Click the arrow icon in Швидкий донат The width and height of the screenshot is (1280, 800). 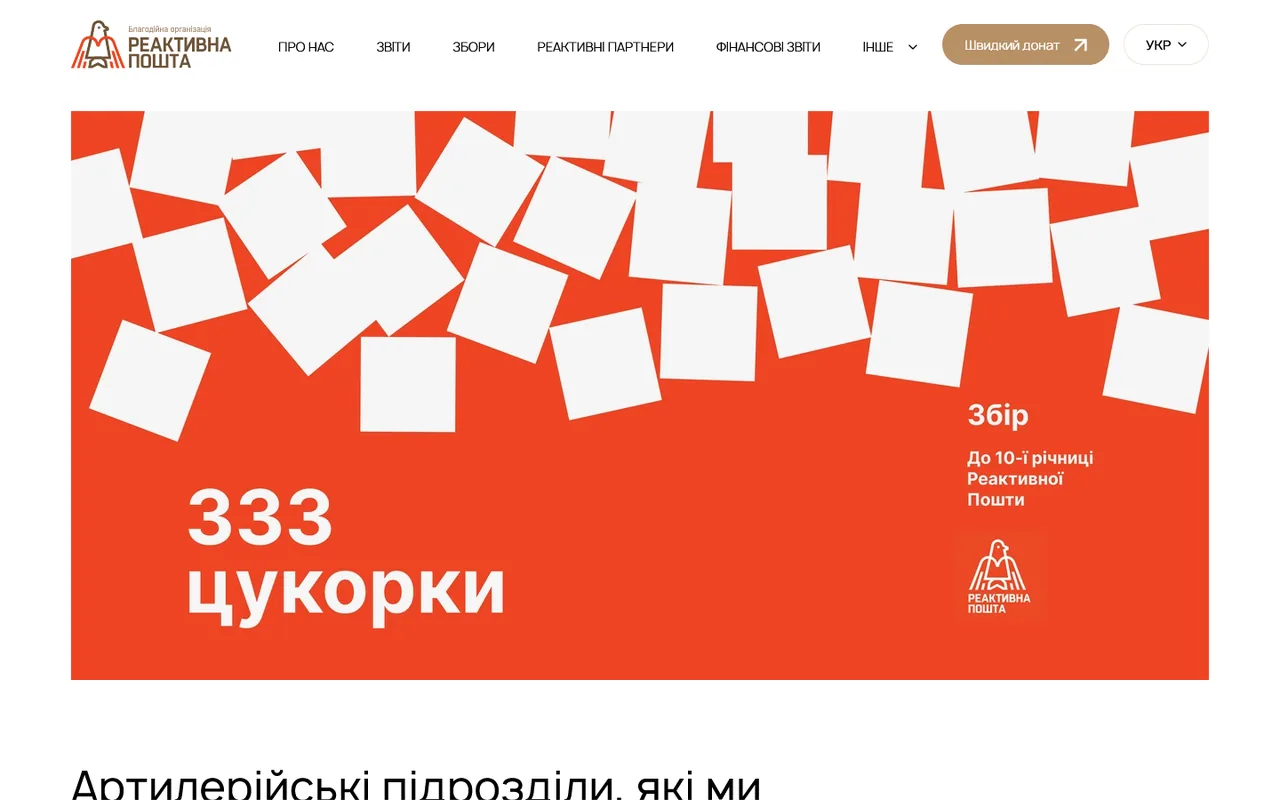(1080, 45)
